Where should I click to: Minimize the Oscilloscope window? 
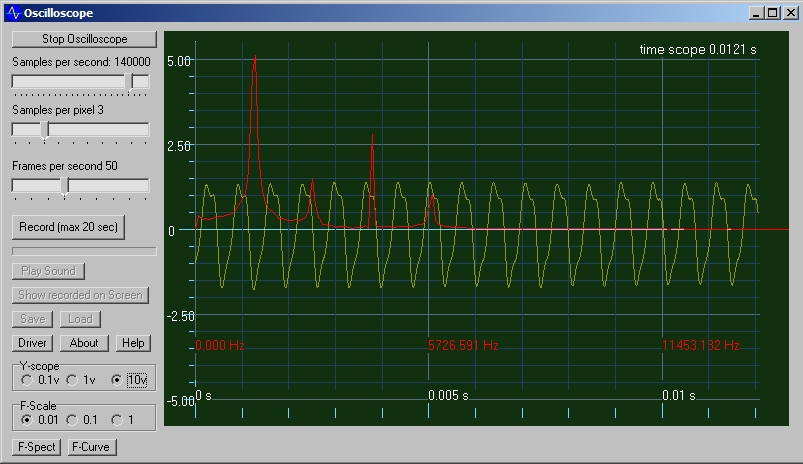pyautogui.click(x=756, y=13)
